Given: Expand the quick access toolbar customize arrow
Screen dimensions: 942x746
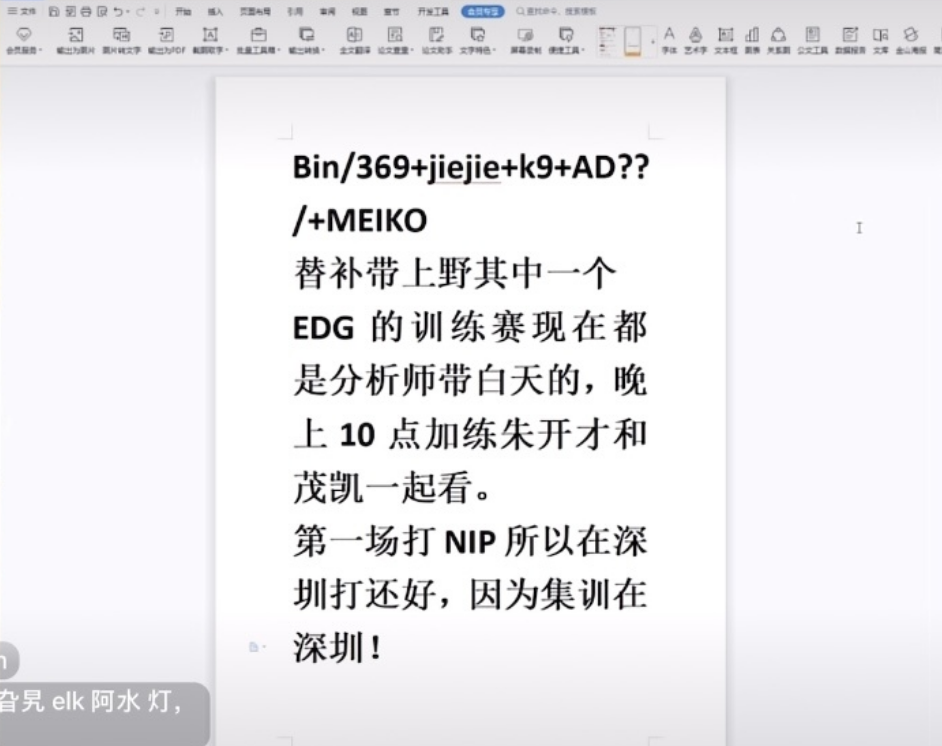Looking at the screenshot, I should pyautogui.click(x=157, y=12).
